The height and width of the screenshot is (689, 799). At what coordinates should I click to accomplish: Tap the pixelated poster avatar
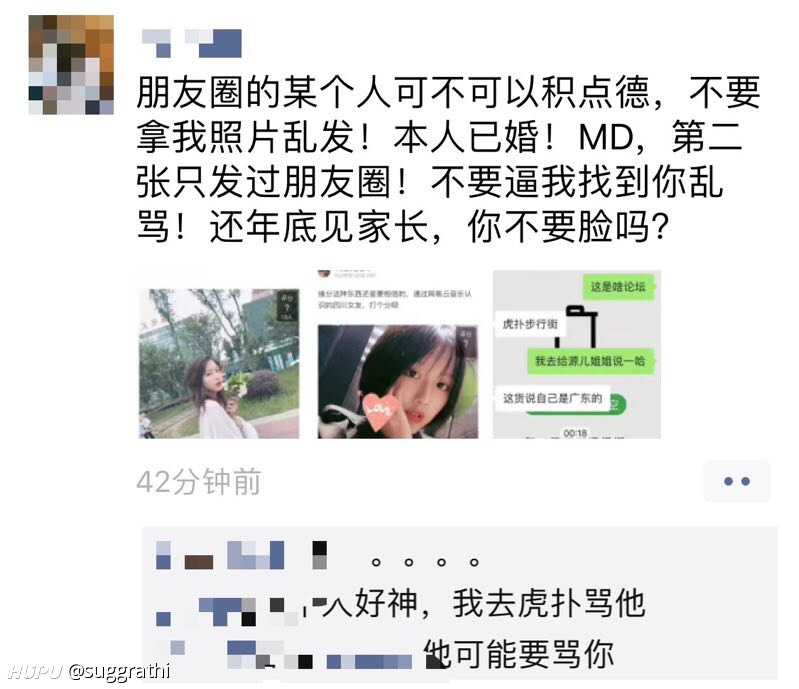coord(71,65)
